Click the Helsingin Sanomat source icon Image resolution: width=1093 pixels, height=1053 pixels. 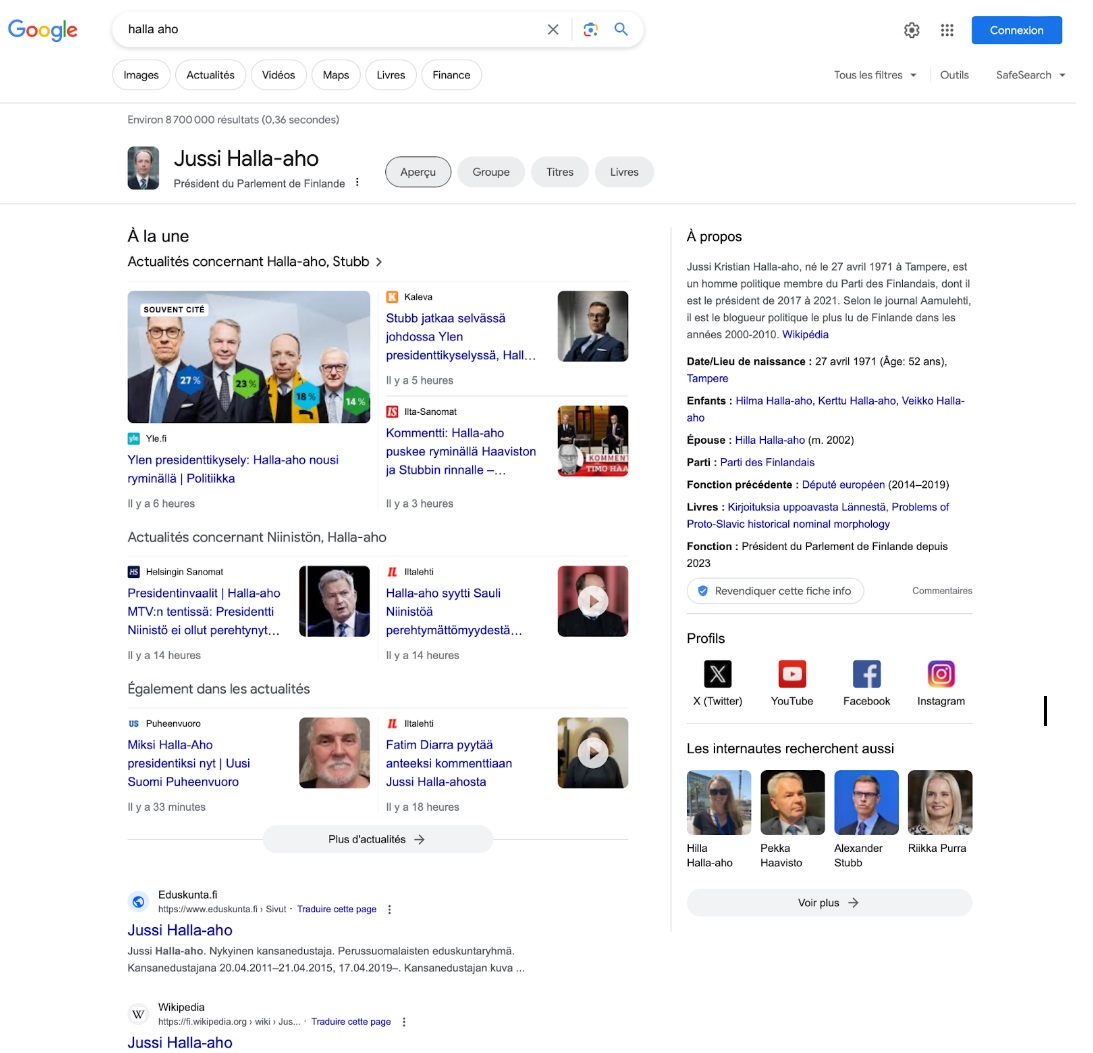133,572
